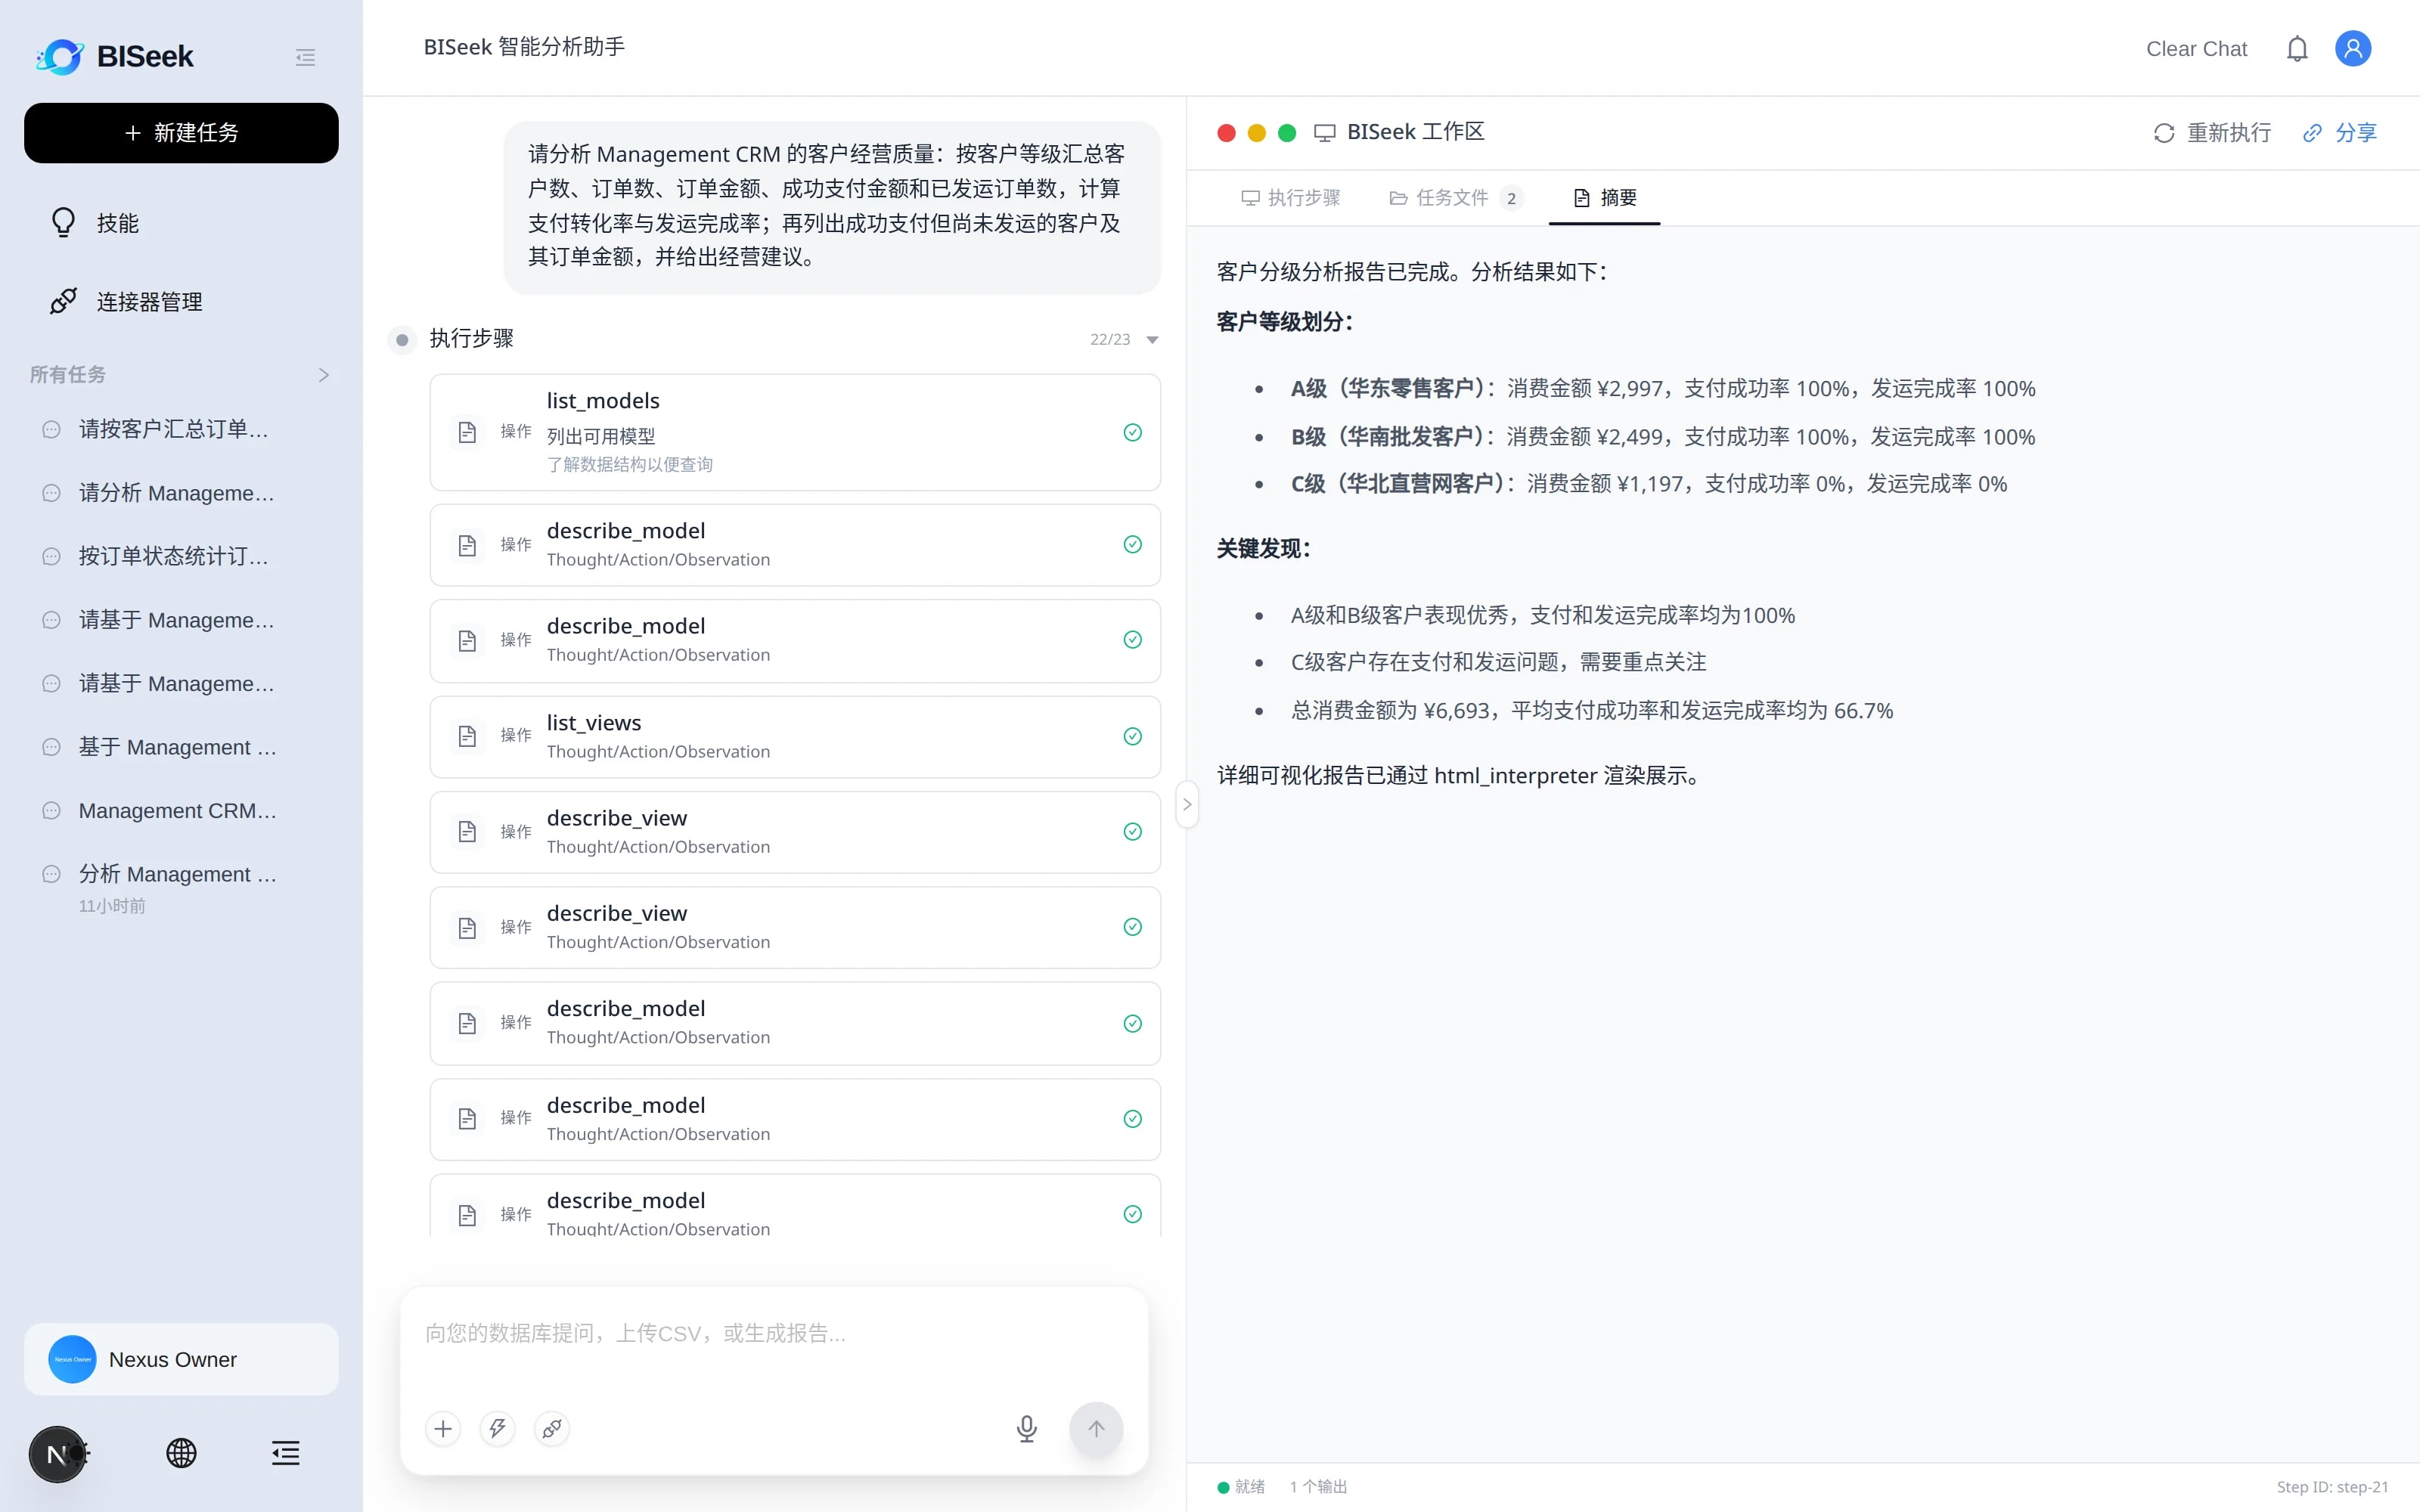This screenshot has width=2420, height=1512.
Task: Open 连接器管理 connector management
Action: tap(181, 301)
